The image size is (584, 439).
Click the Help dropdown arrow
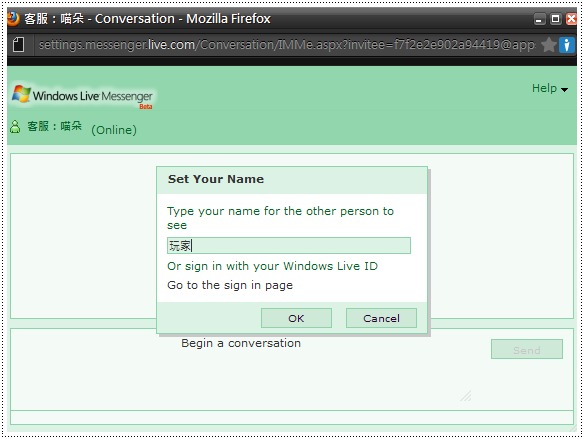click(564, 90)
